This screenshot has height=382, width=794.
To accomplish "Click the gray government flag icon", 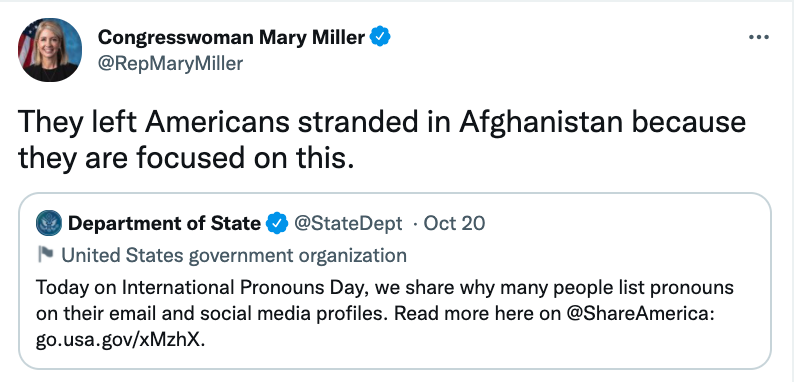I will click(x=46, y=255).
